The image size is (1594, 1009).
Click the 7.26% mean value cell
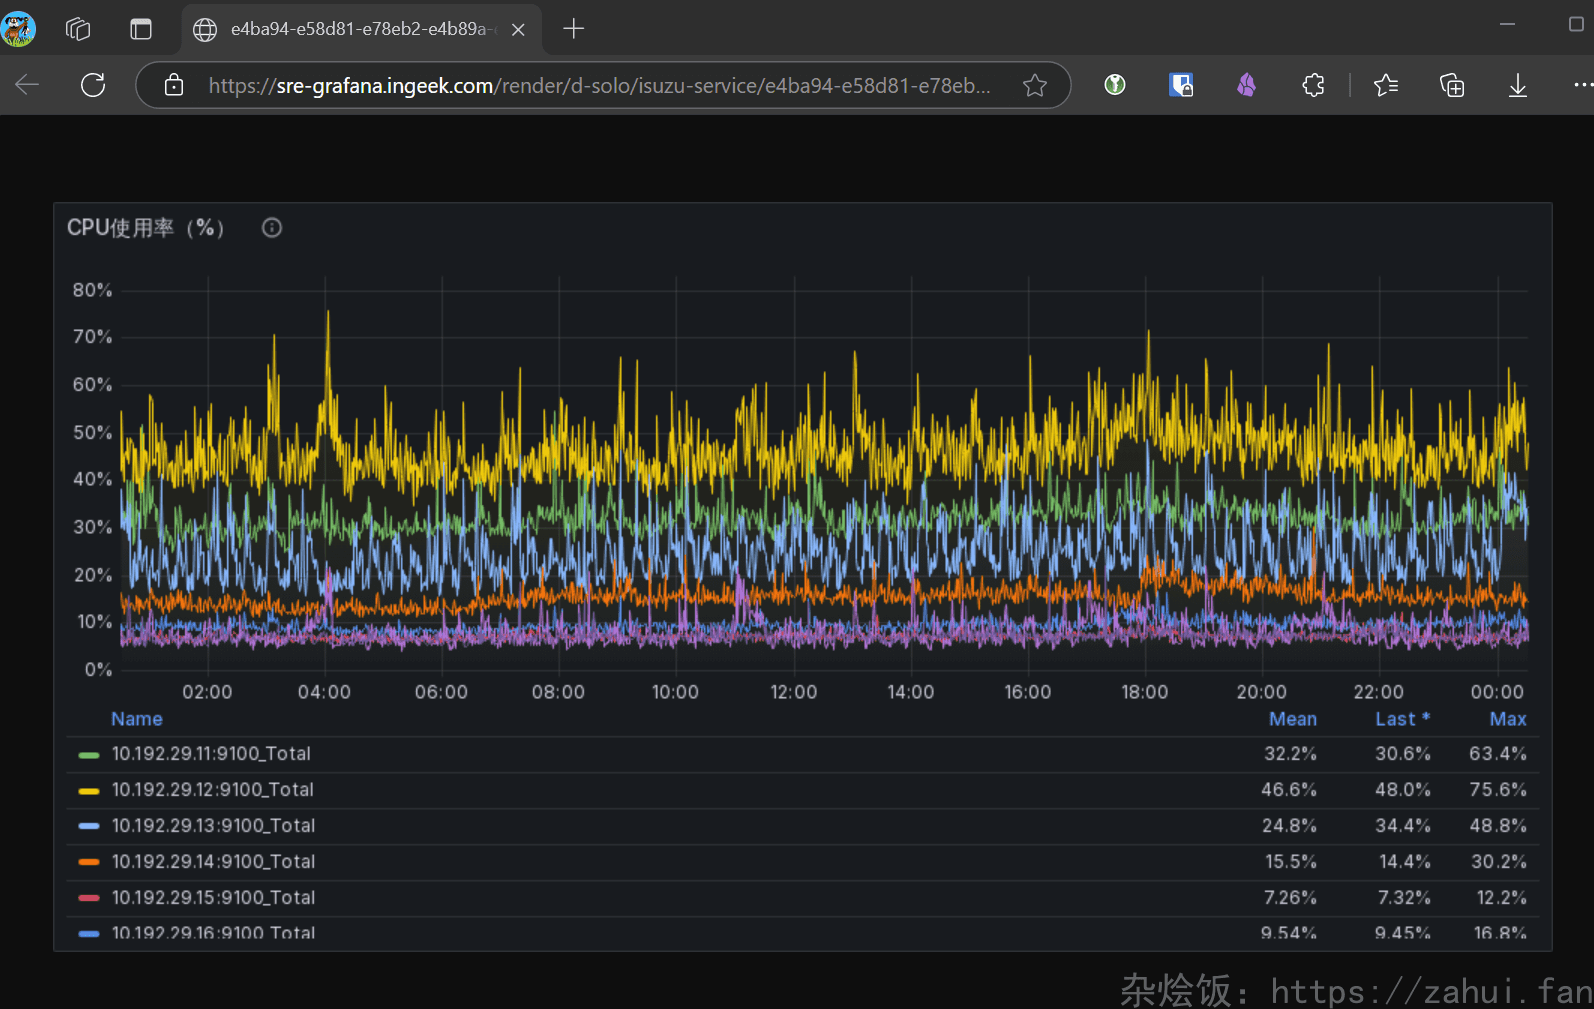click(x=1290, y=898)
